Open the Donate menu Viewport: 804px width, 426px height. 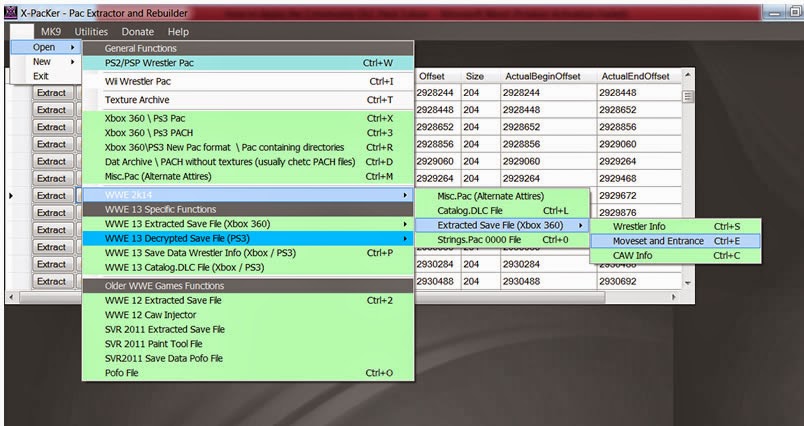coord(137,32)
